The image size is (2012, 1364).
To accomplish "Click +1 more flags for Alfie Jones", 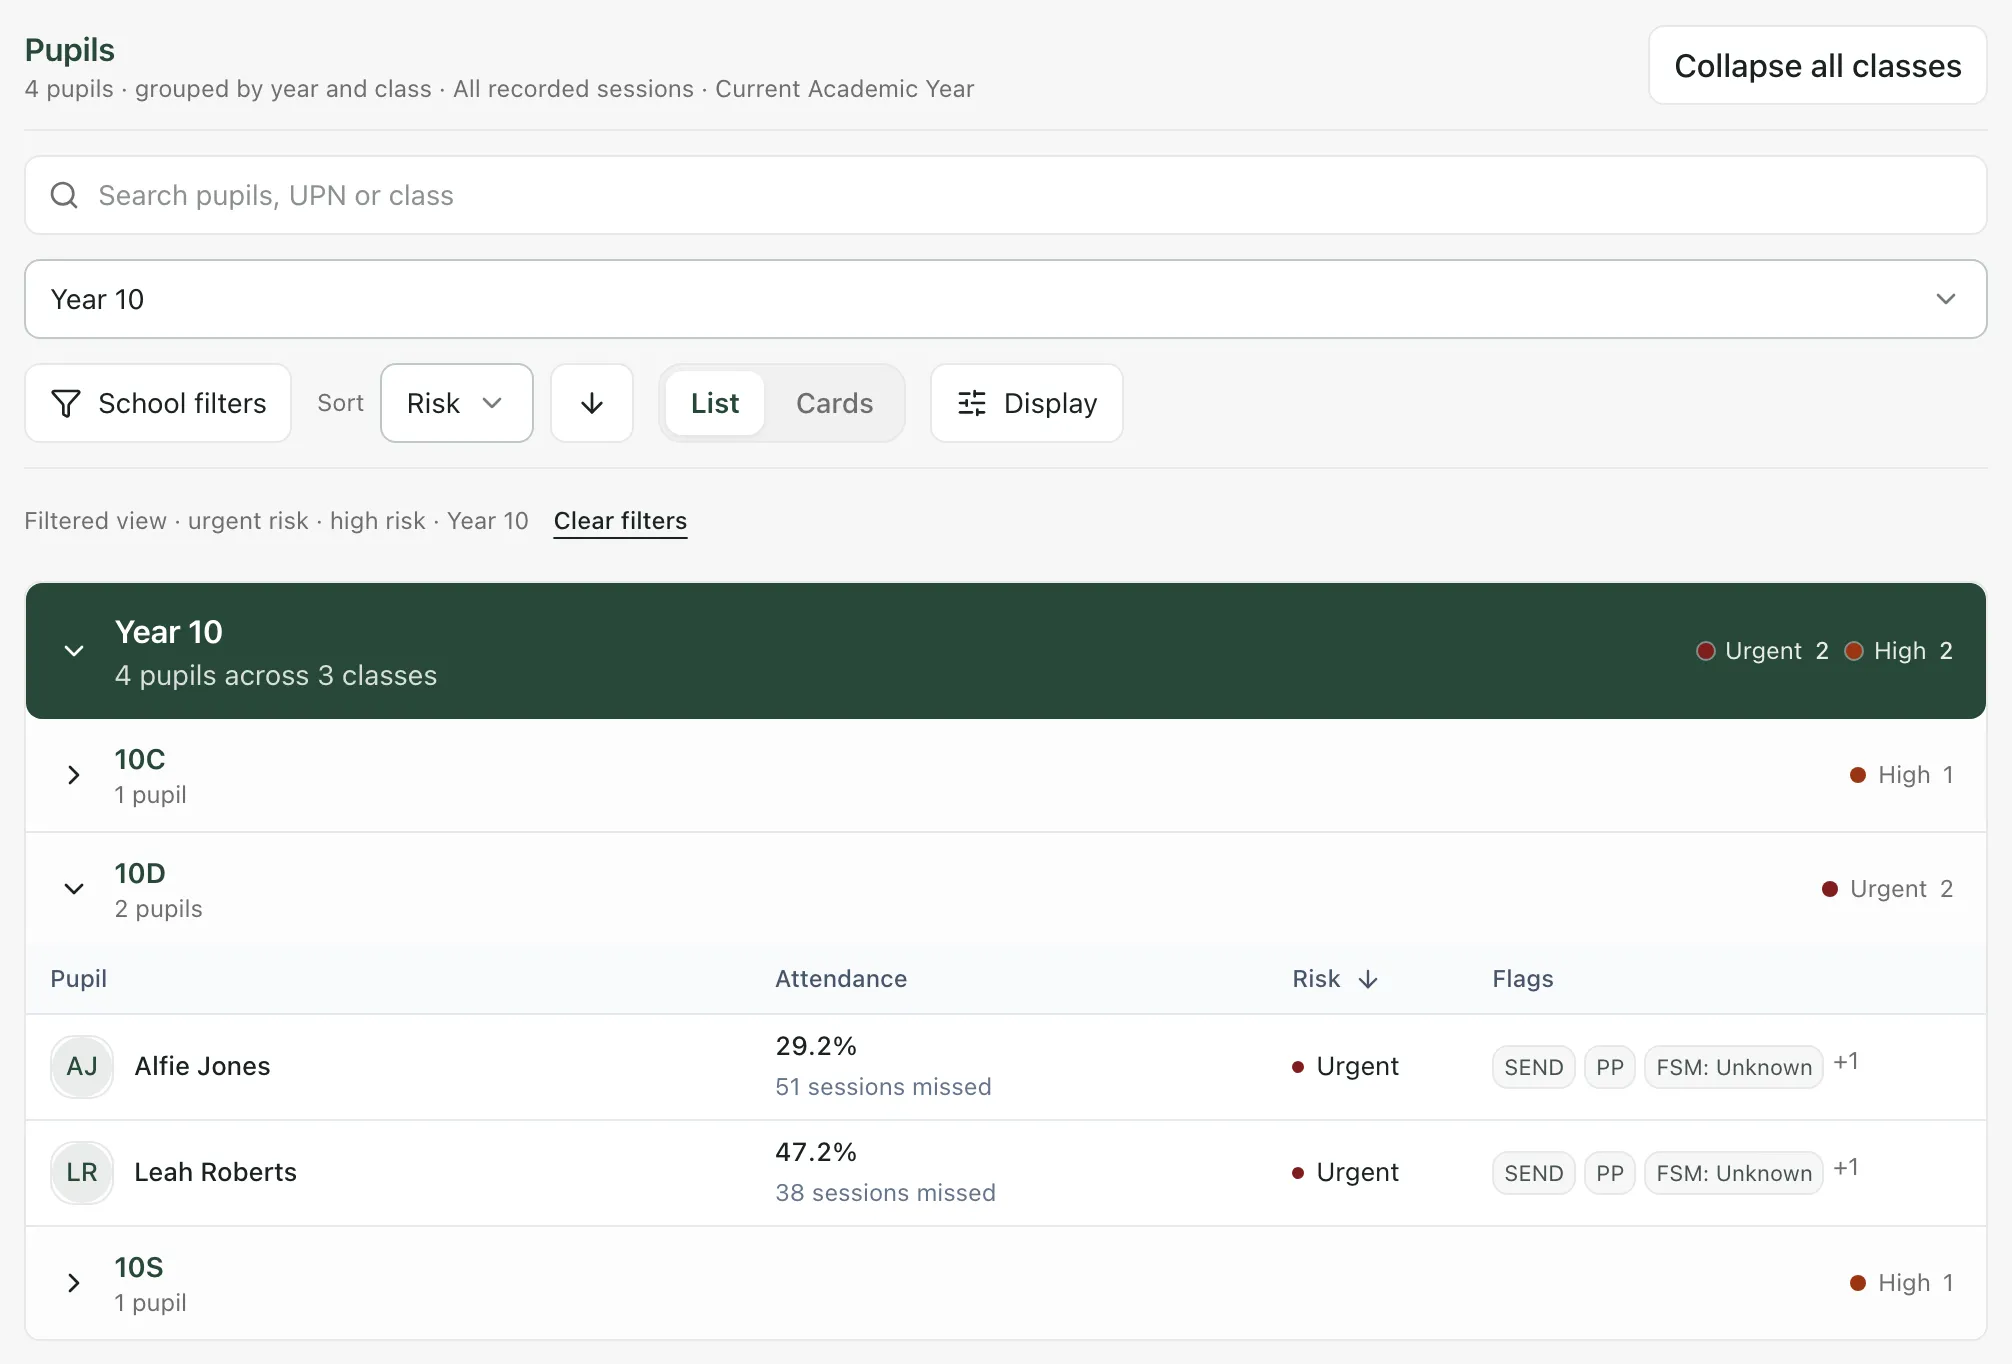I will pyautogui.click(x=1846, y=1062).
